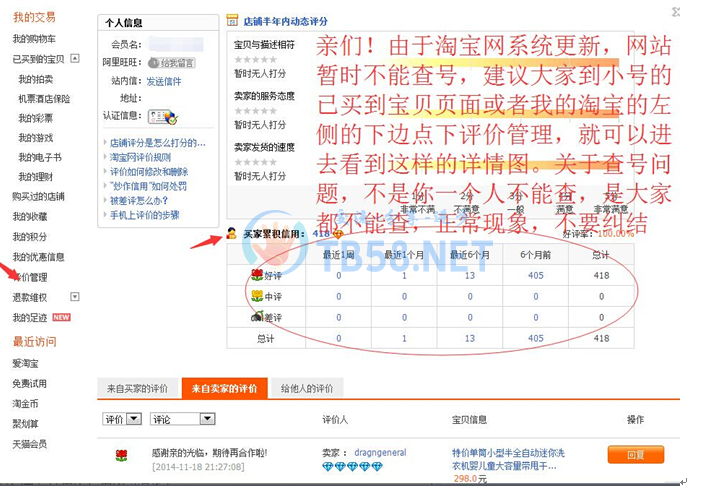Click the black flower icon beside 差评
Viewport: 726px width, 486px height.
click(x=257, y=317)
